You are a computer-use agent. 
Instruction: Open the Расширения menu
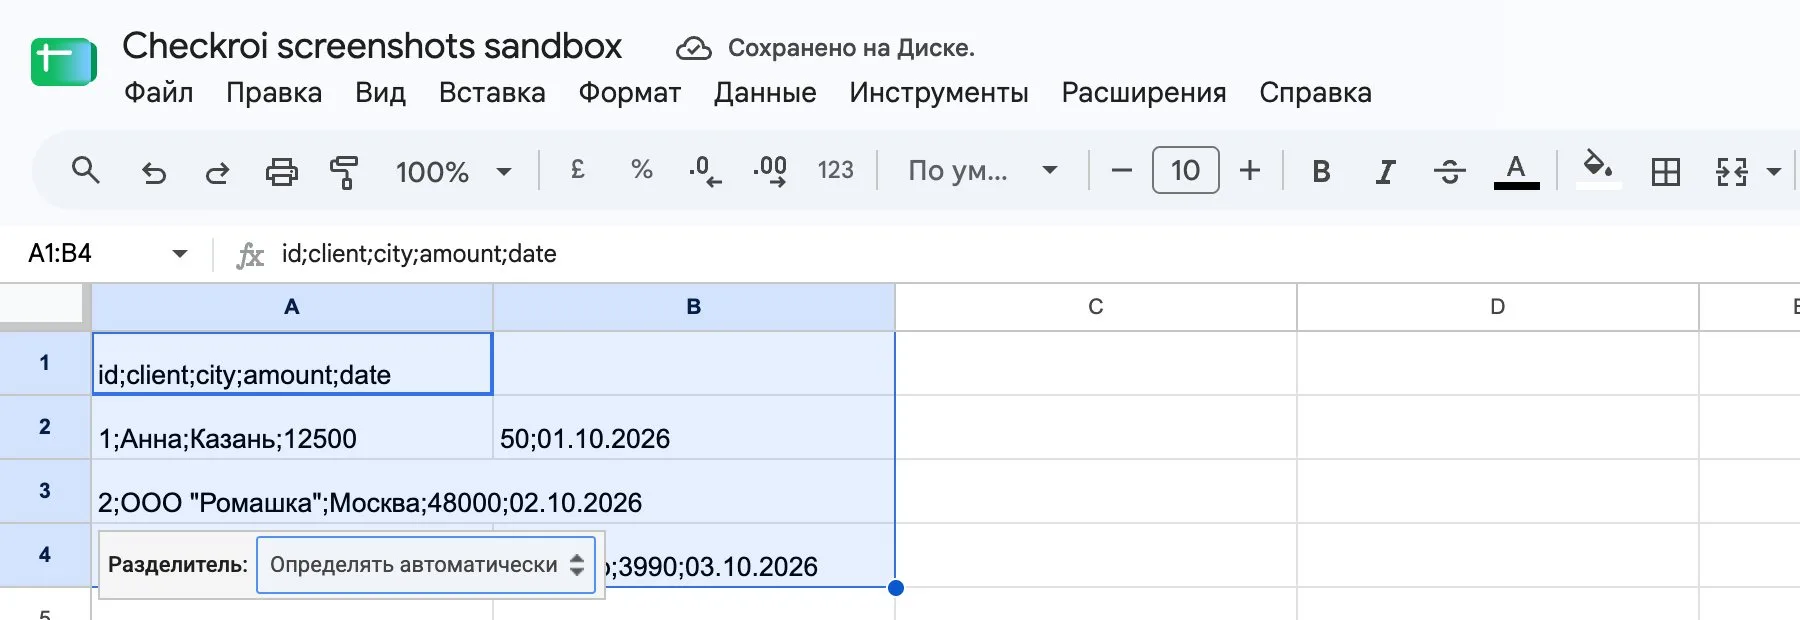click(x=1144, y=93)
